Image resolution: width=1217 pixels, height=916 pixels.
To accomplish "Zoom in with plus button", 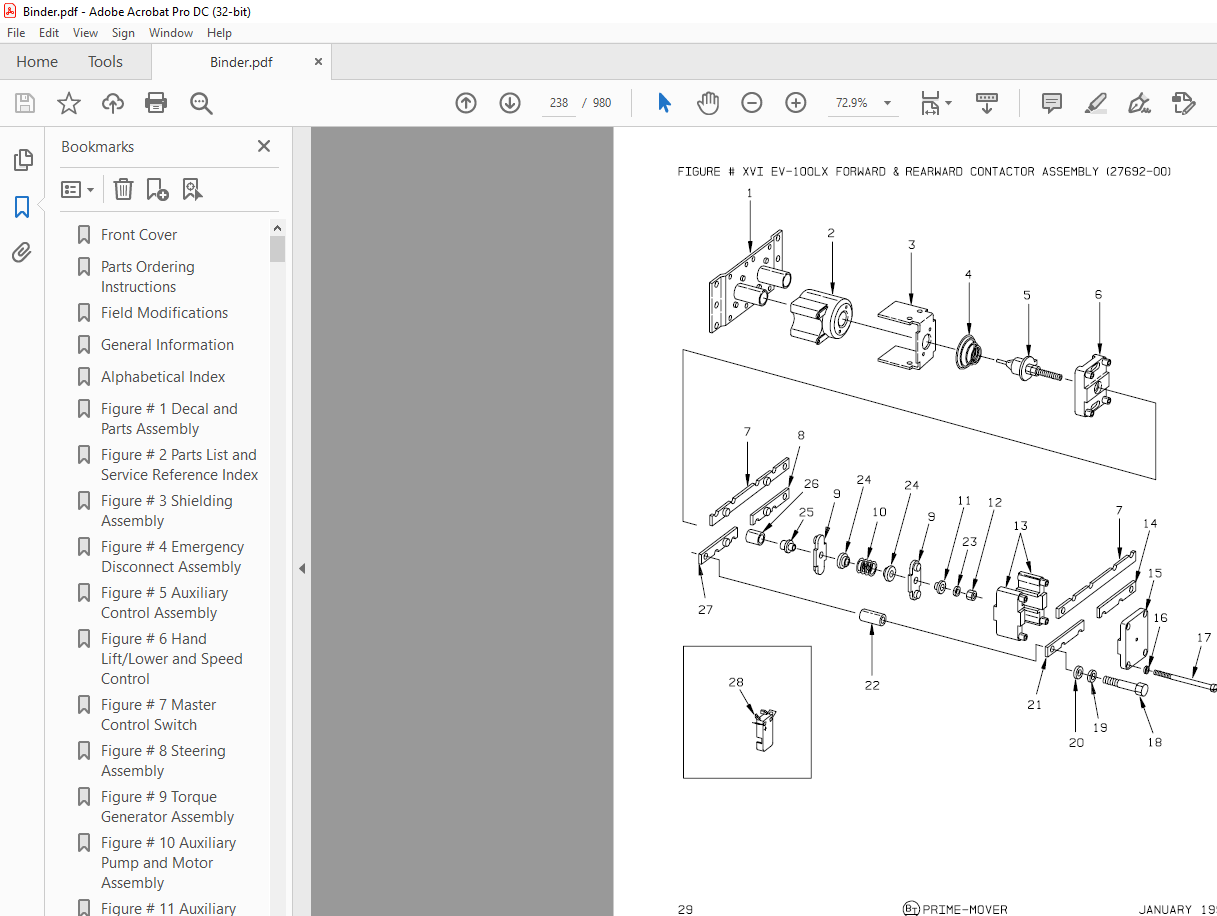I will (x=796, y=103).
